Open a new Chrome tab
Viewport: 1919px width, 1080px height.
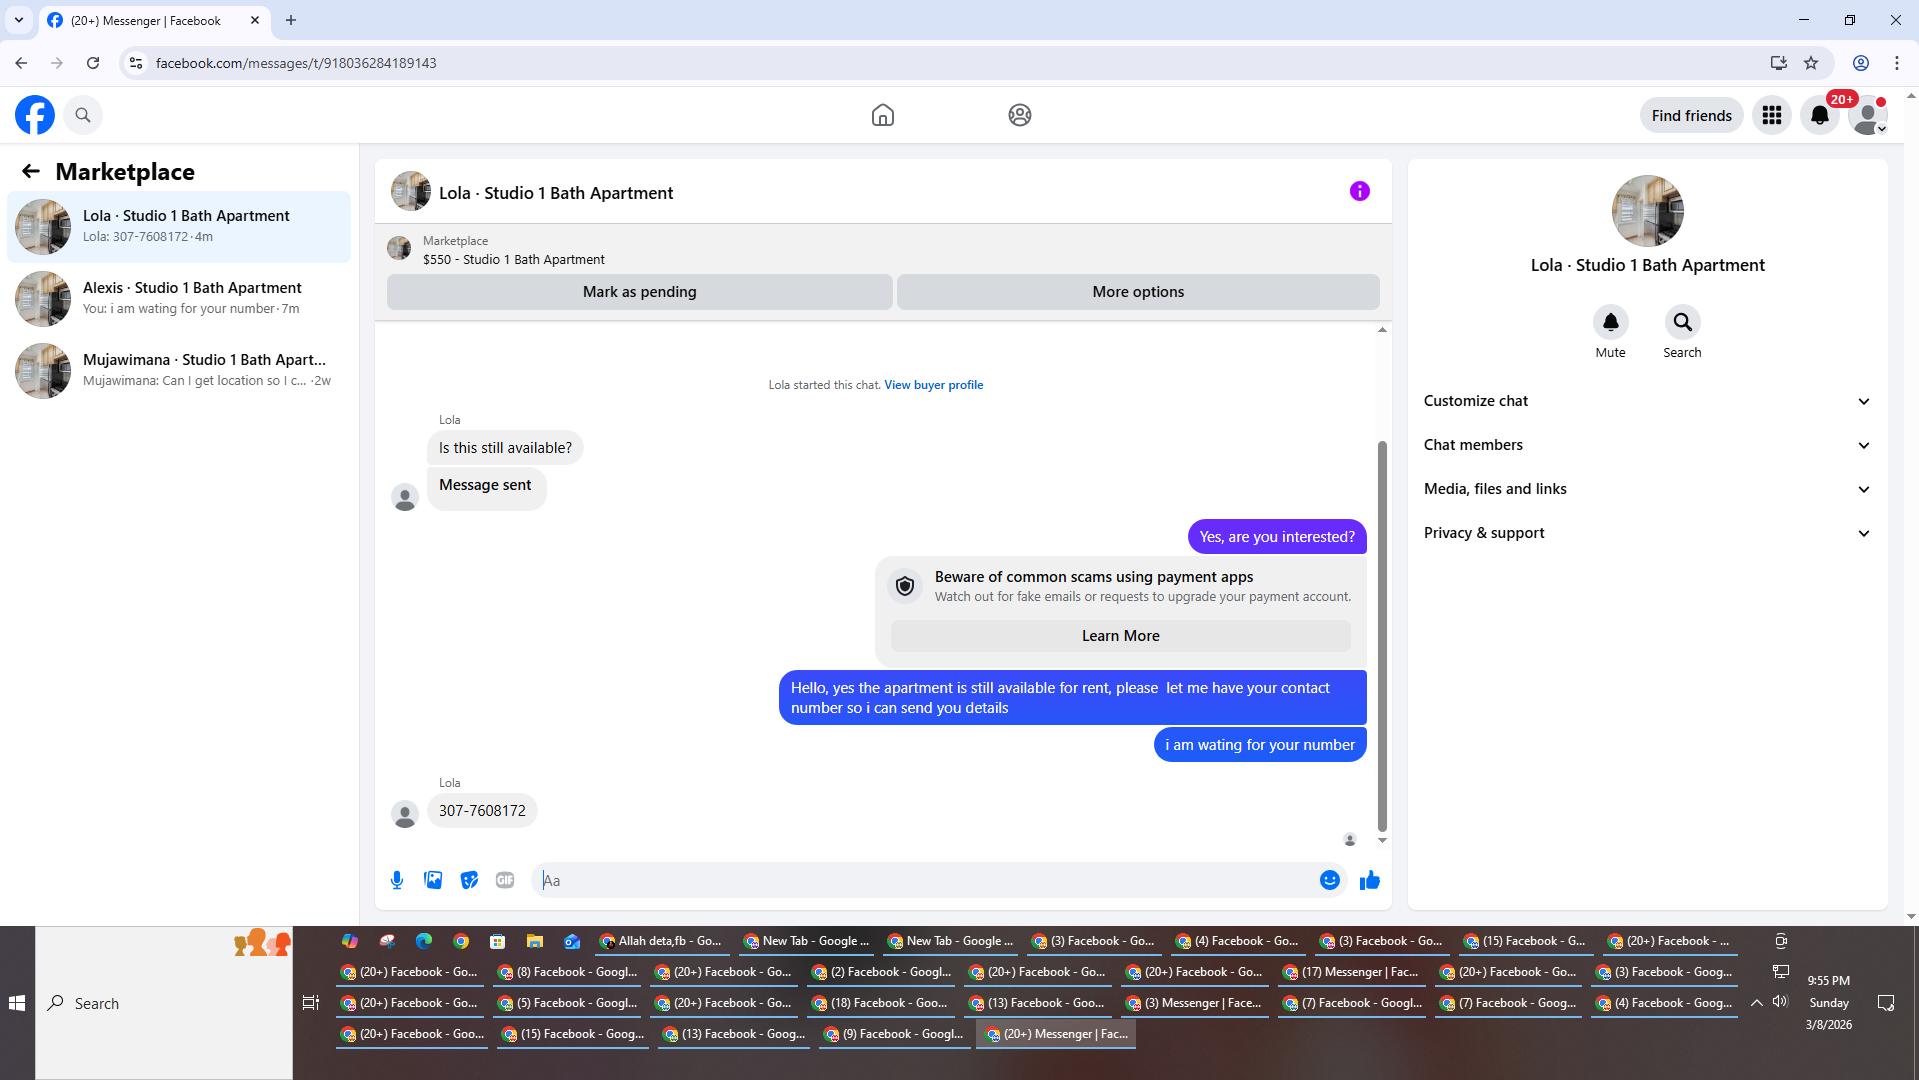point(291,20)
